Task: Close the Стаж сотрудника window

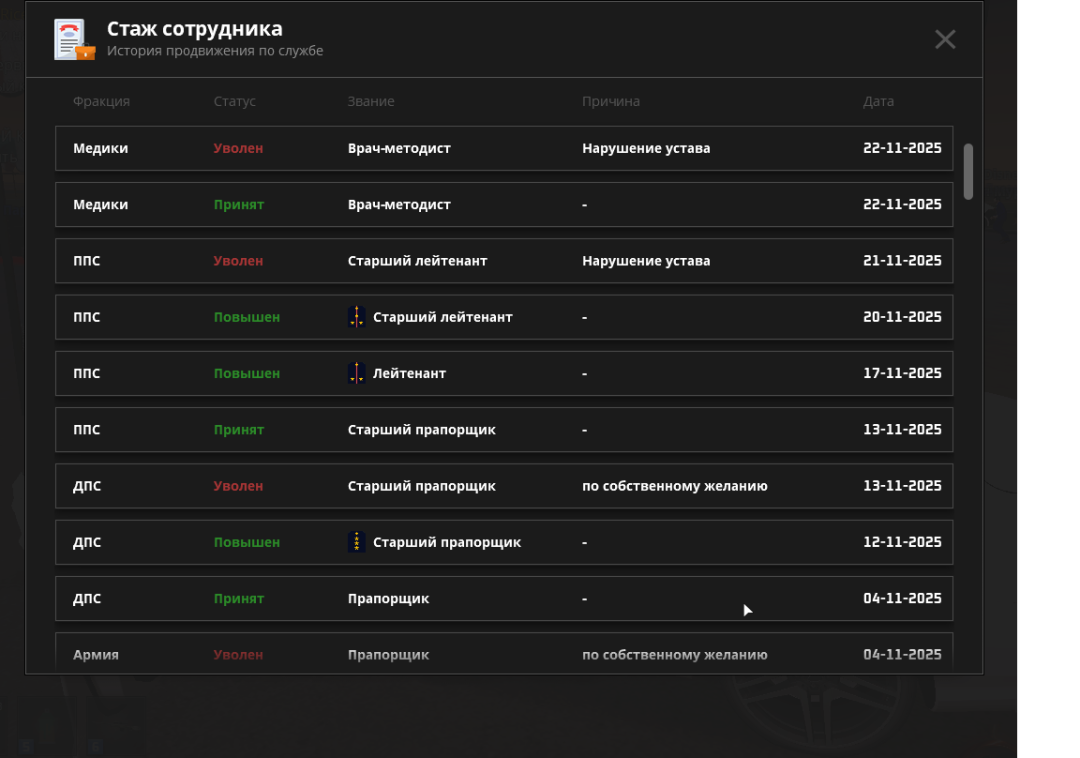Action: coord(945,40)
